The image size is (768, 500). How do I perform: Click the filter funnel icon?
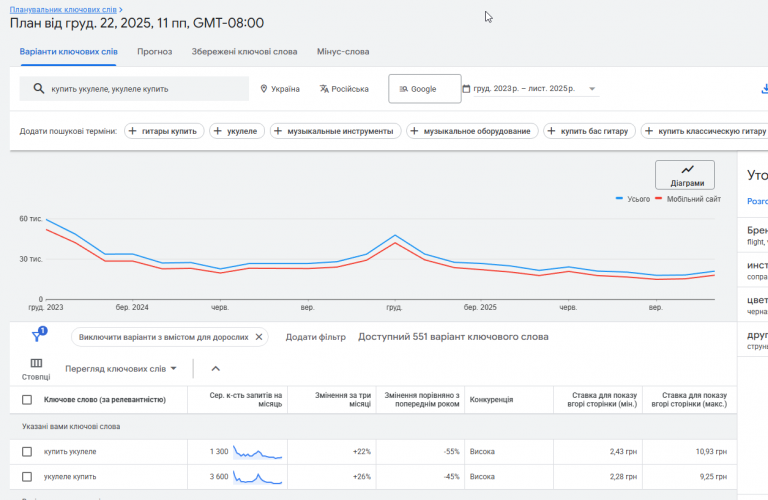[37, 337]
